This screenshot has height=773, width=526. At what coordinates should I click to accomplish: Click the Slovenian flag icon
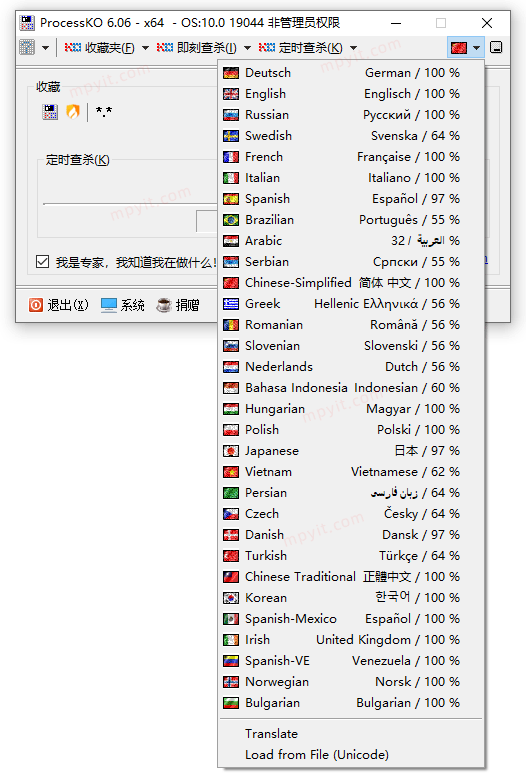[231, 346]
